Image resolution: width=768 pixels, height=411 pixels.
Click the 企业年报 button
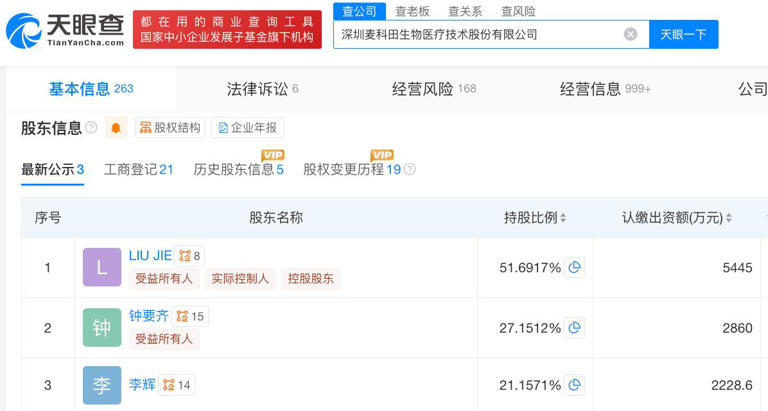tap(248, 128)
